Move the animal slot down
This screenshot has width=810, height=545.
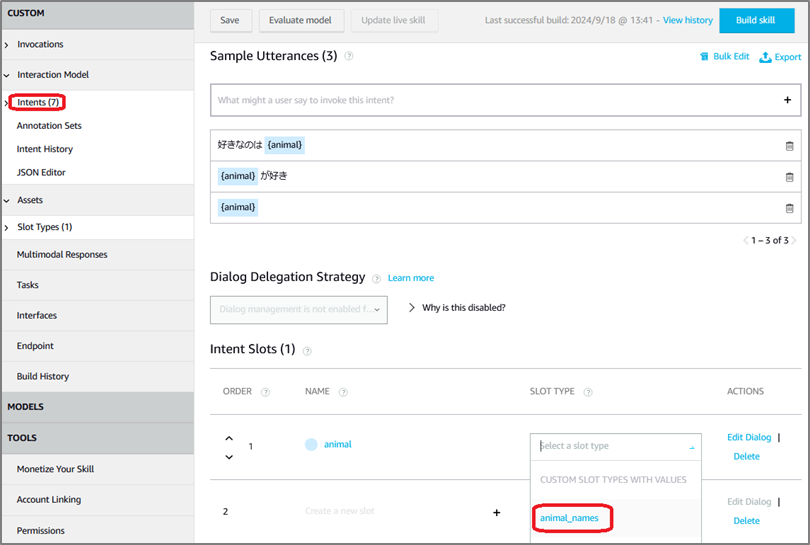(229, 457)
